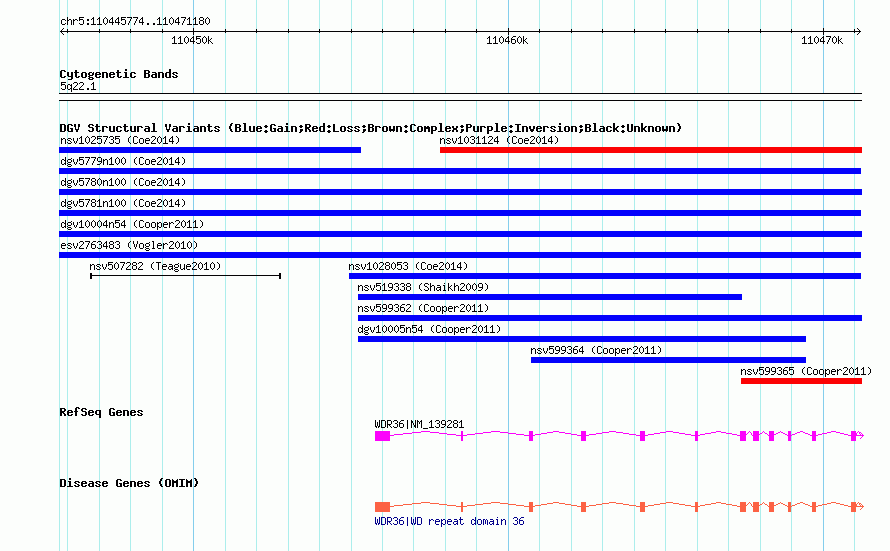The width and height of the screenshot is (890, 551).
Task: Click the right arrow end of ruler
Action: point(858,32)
